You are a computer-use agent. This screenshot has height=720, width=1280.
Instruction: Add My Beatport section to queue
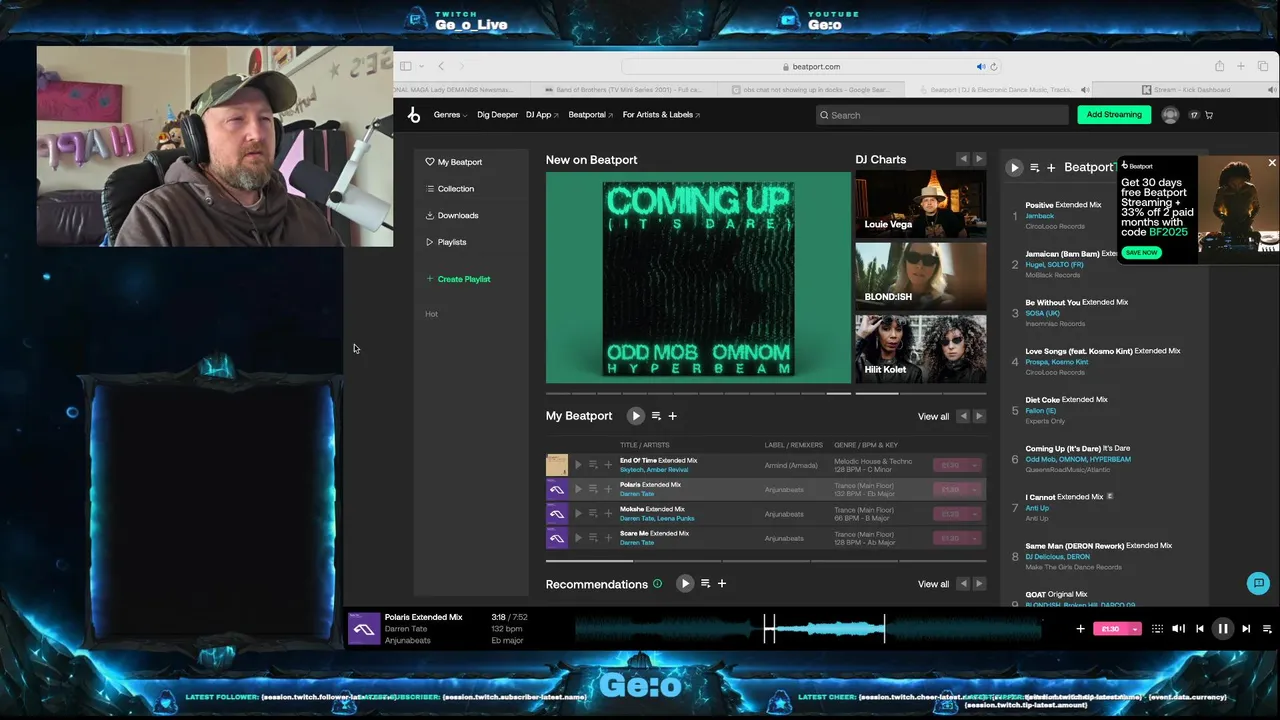click(656, 416)
